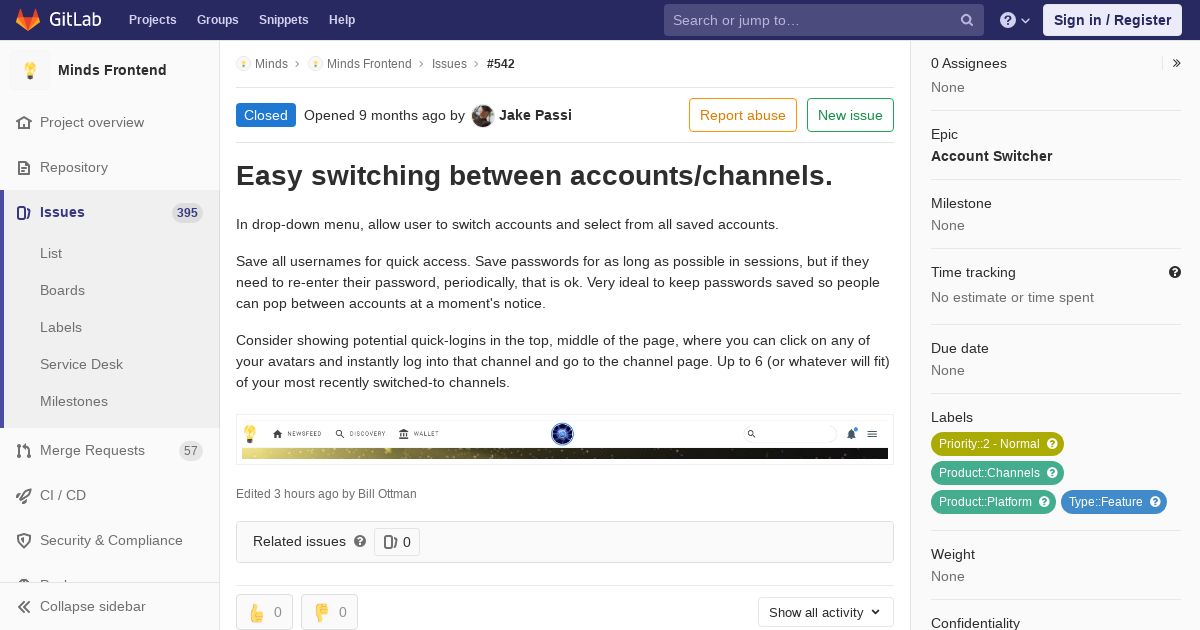
Task: Open the Snippets menu item
Action: pos(283,20)
